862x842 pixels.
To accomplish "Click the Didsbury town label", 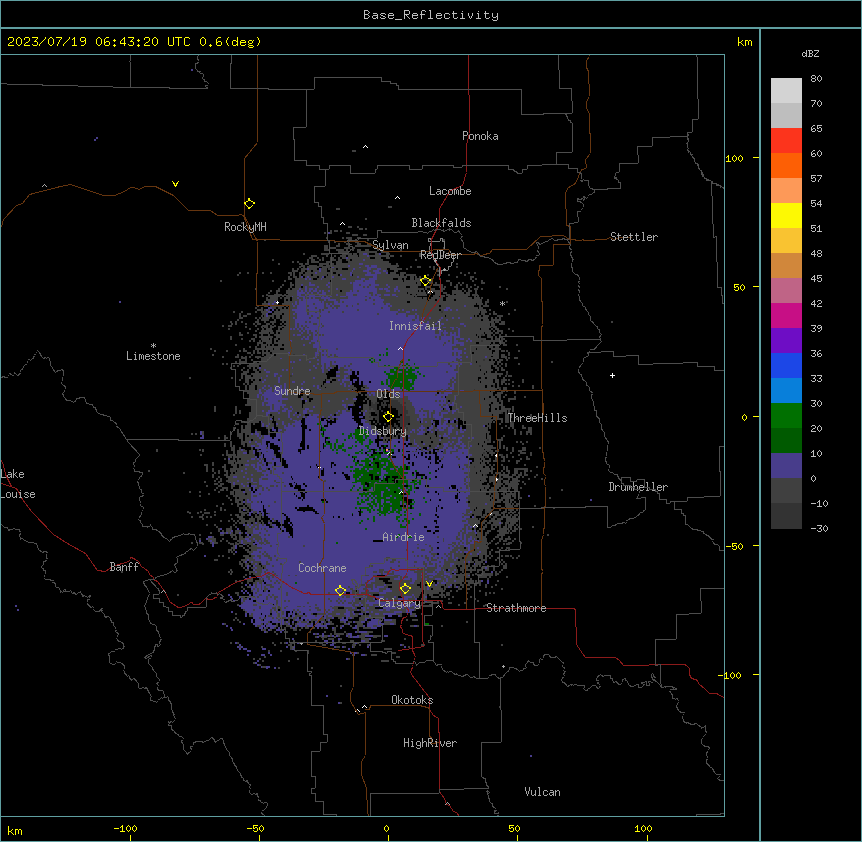I will [383, 431].
